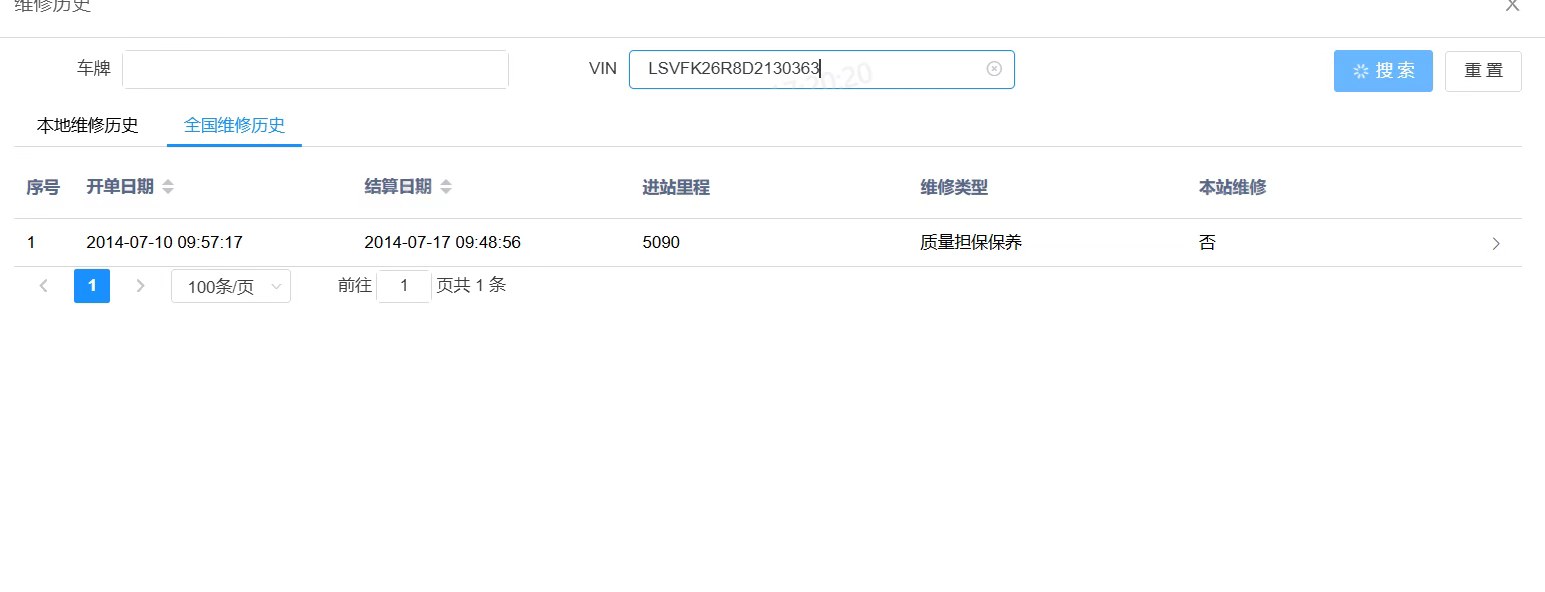1545x592 pixels.
Task: Select the 全国维修历史 tab
Action: (x=234, y=126)
